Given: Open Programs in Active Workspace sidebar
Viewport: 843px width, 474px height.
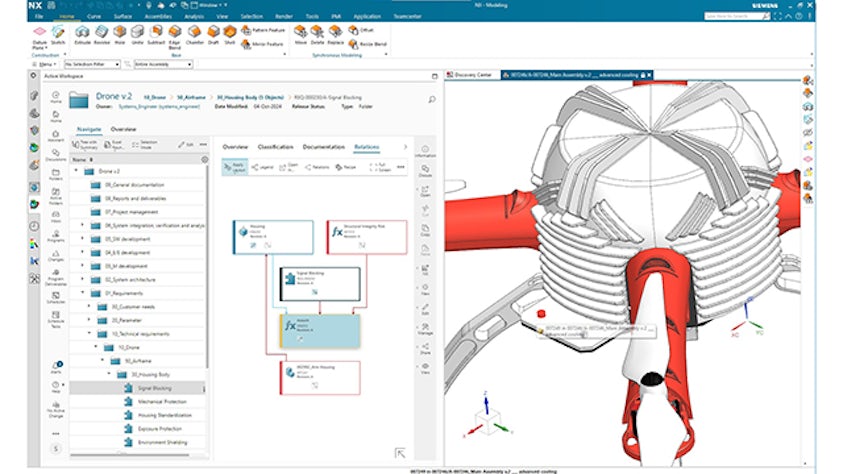Looking at the screenshot, I should click(56, 236).
